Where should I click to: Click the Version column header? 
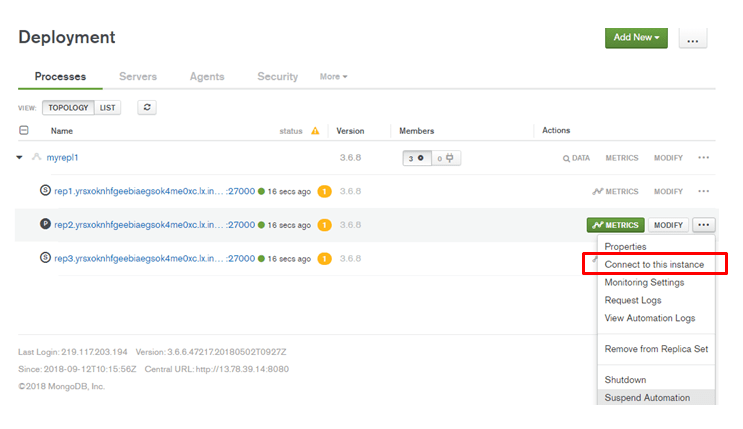click(x=350, y=131)
